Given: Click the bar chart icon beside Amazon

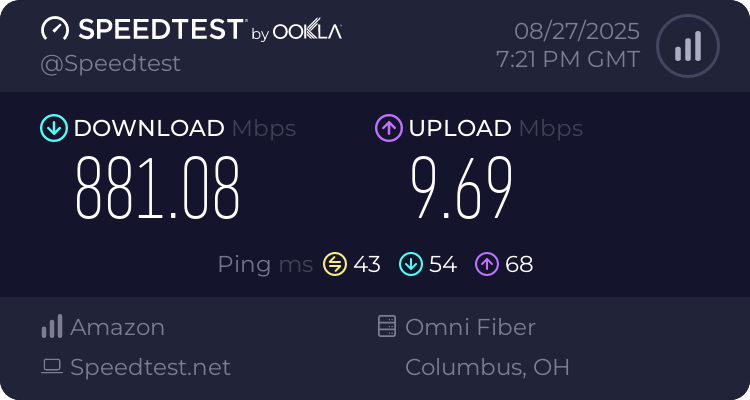Looking at the screenshot, I should tap(52, 327).
